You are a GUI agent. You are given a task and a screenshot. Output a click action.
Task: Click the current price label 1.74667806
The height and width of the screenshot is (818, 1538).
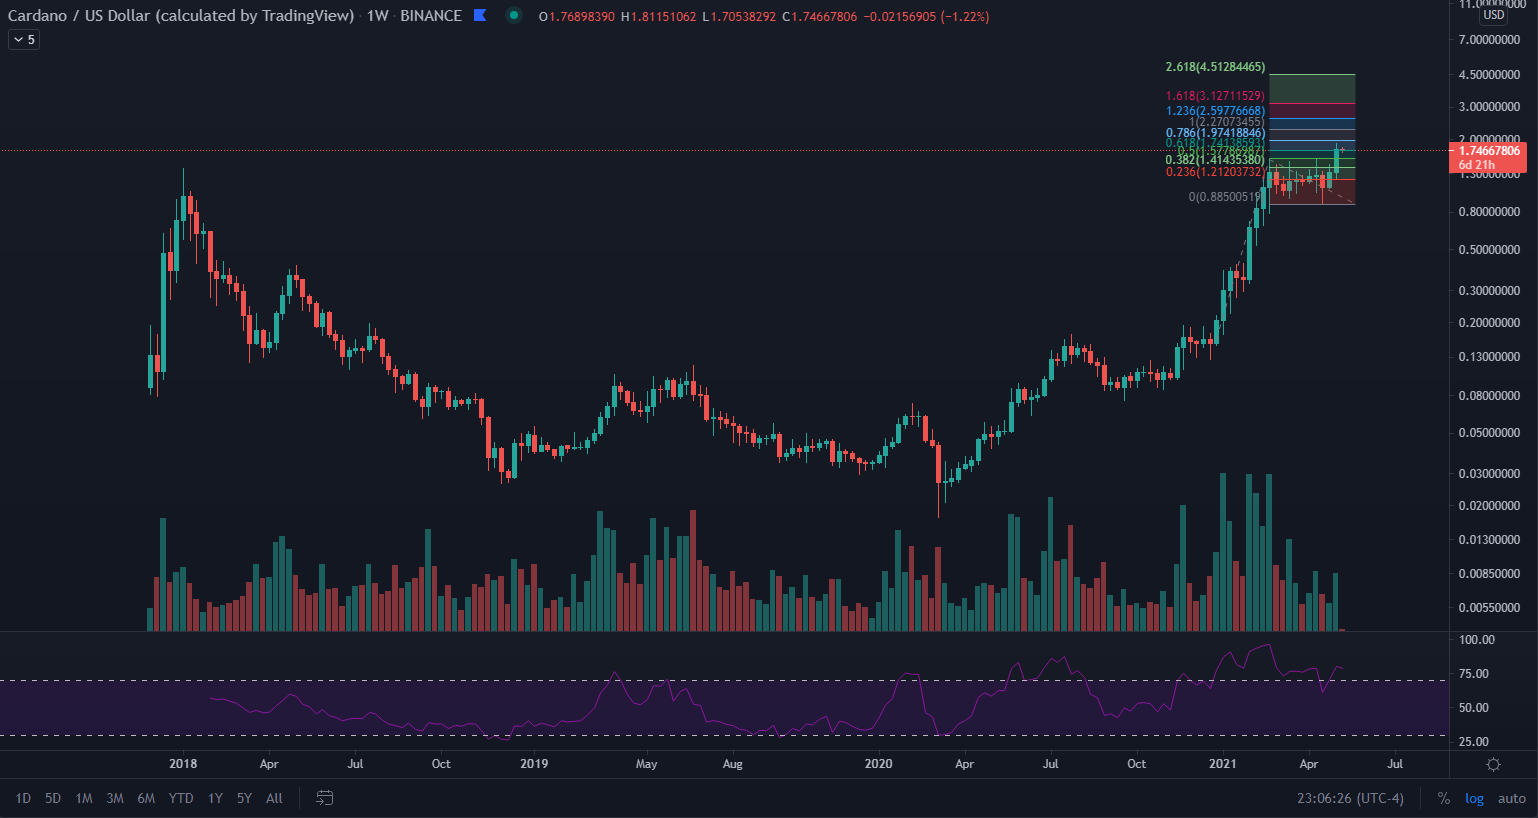[1489, 151]
